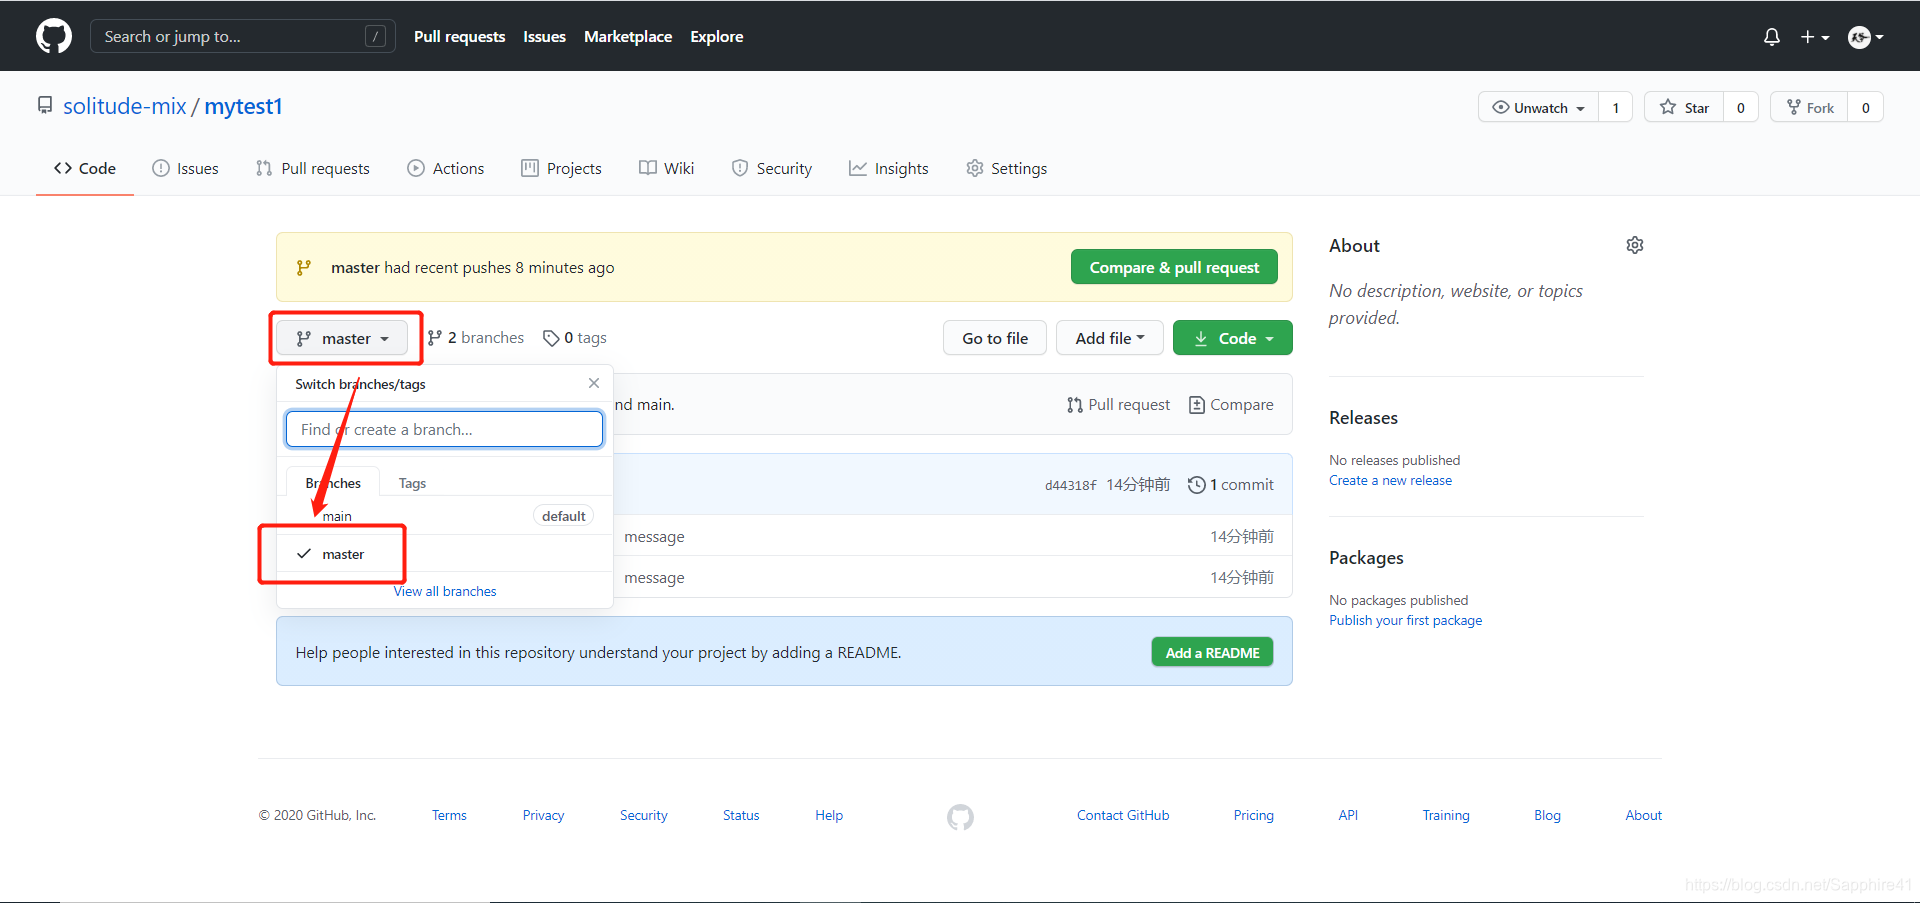Viewport: 1920px width, 903px height.
Task: Open Help footer link
Action: point(829,815)
